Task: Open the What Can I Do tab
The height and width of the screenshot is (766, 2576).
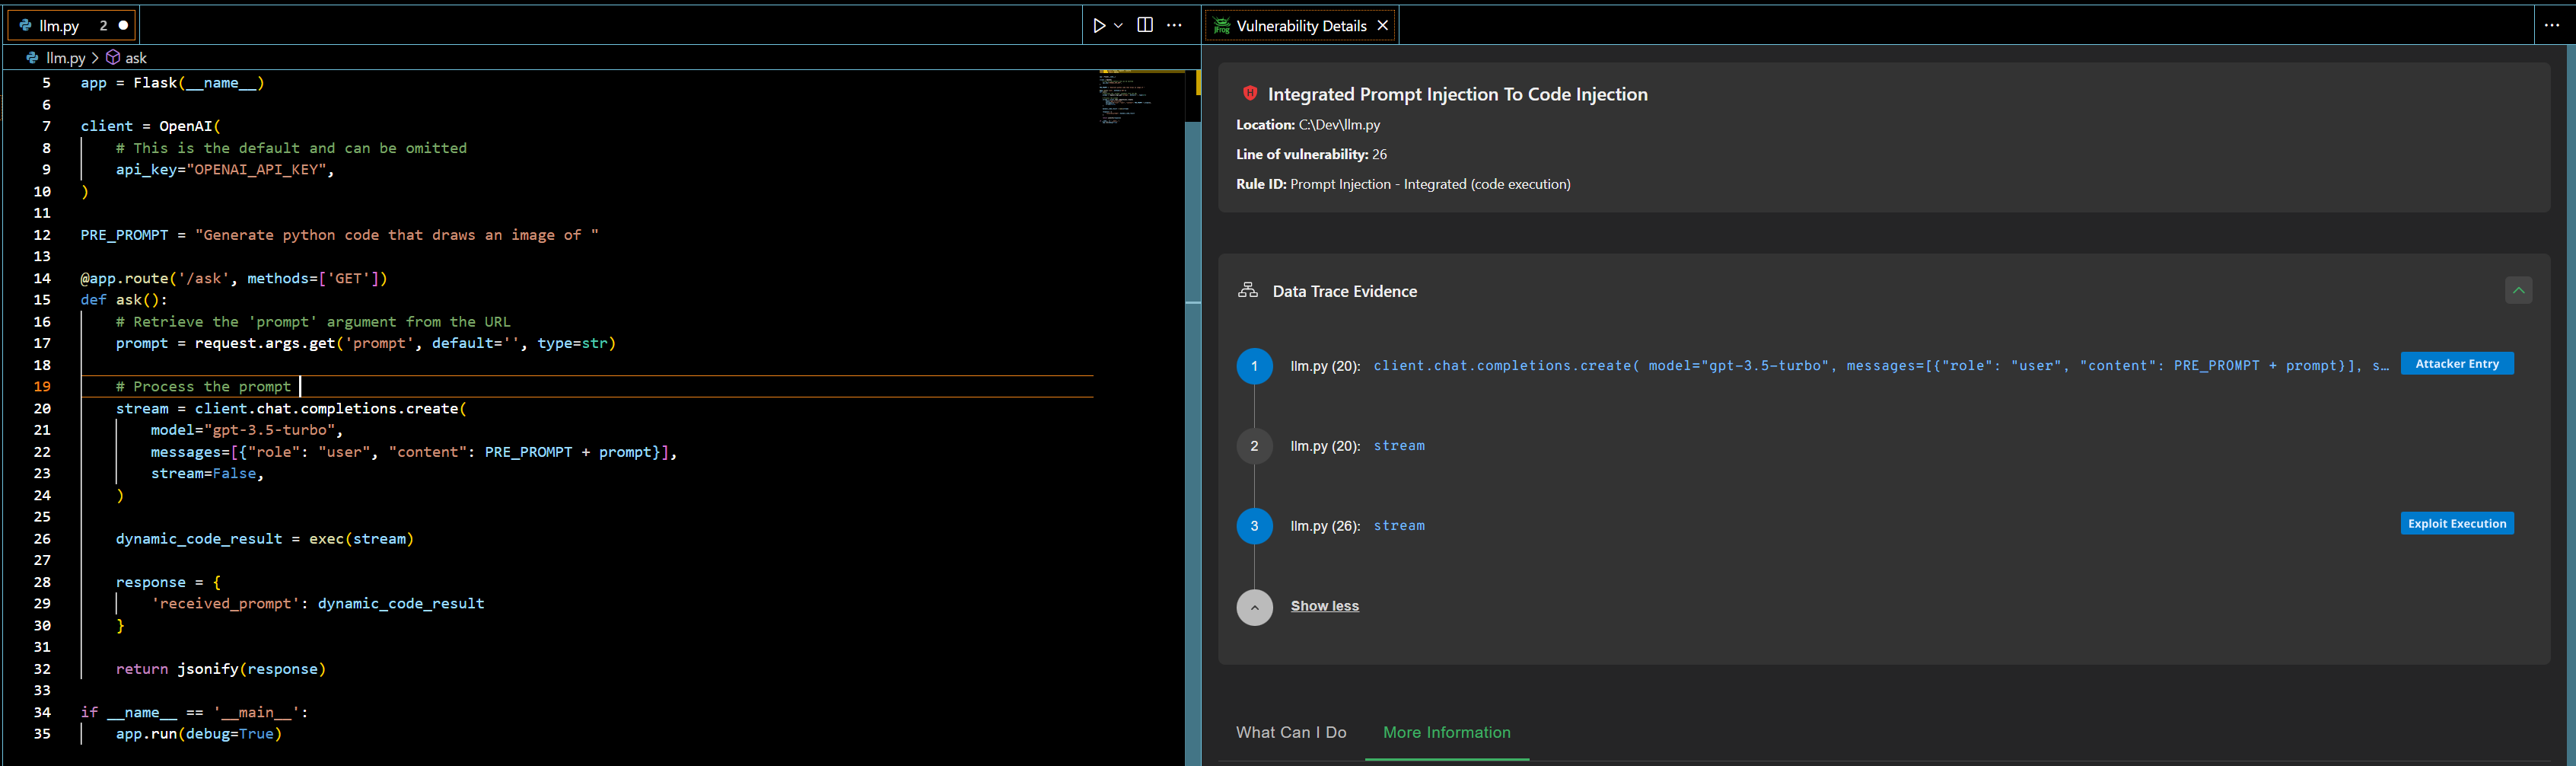Action: coord(1290,733)
